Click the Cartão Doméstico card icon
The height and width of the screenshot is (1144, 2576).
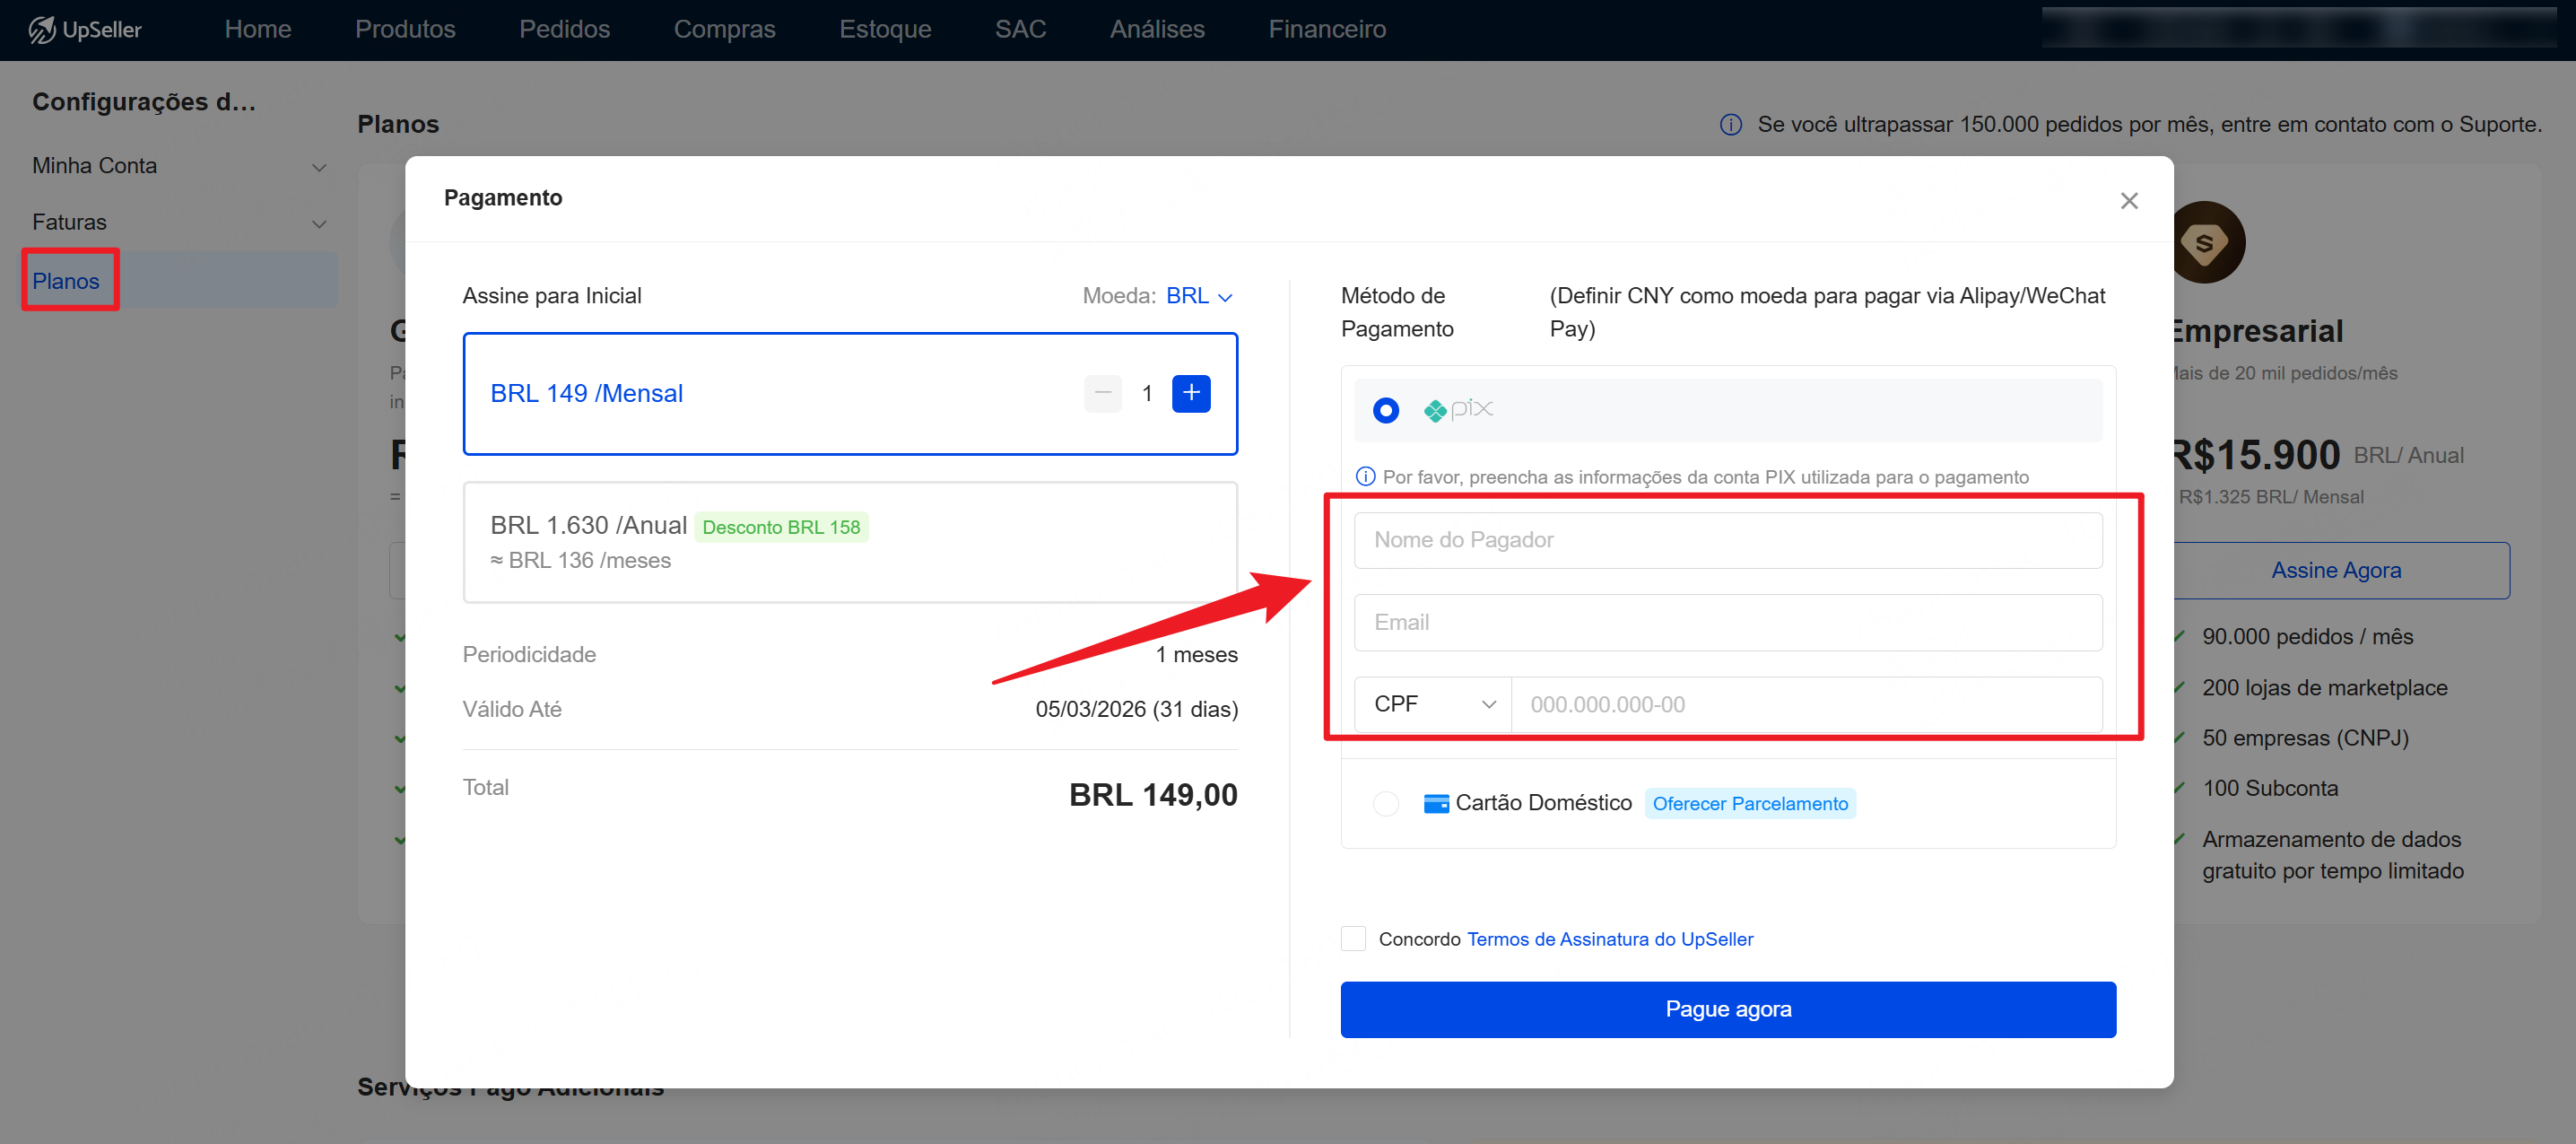pyautogui.click(x=1436, y=803)
